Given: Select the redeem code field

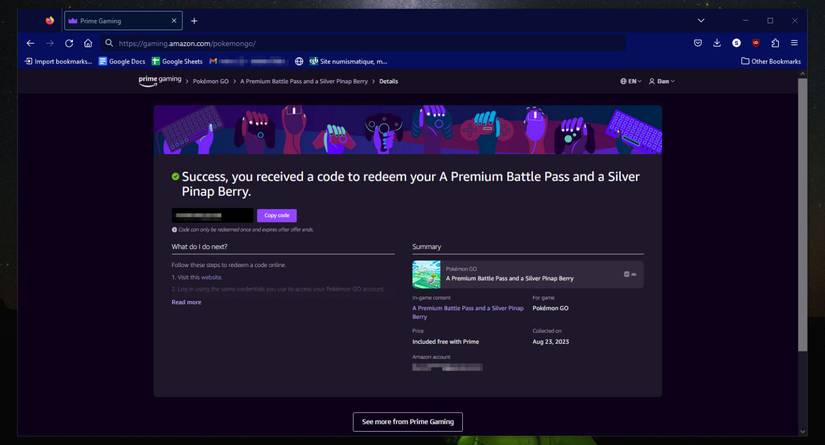Looking at the screenshot, I should 213,215.
